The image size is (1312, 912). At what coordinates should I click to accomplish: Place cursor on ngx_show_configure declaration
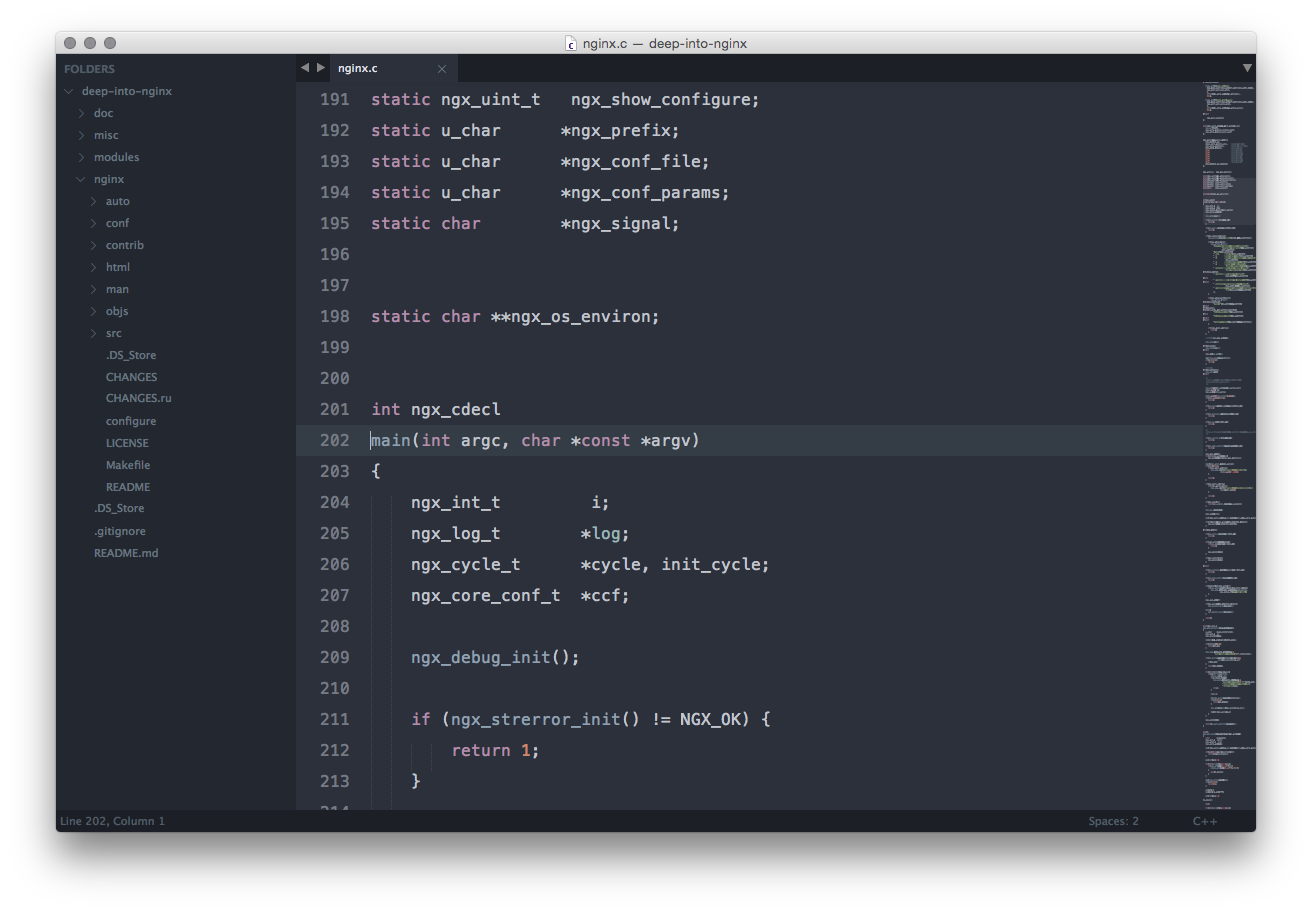[665, 99]
